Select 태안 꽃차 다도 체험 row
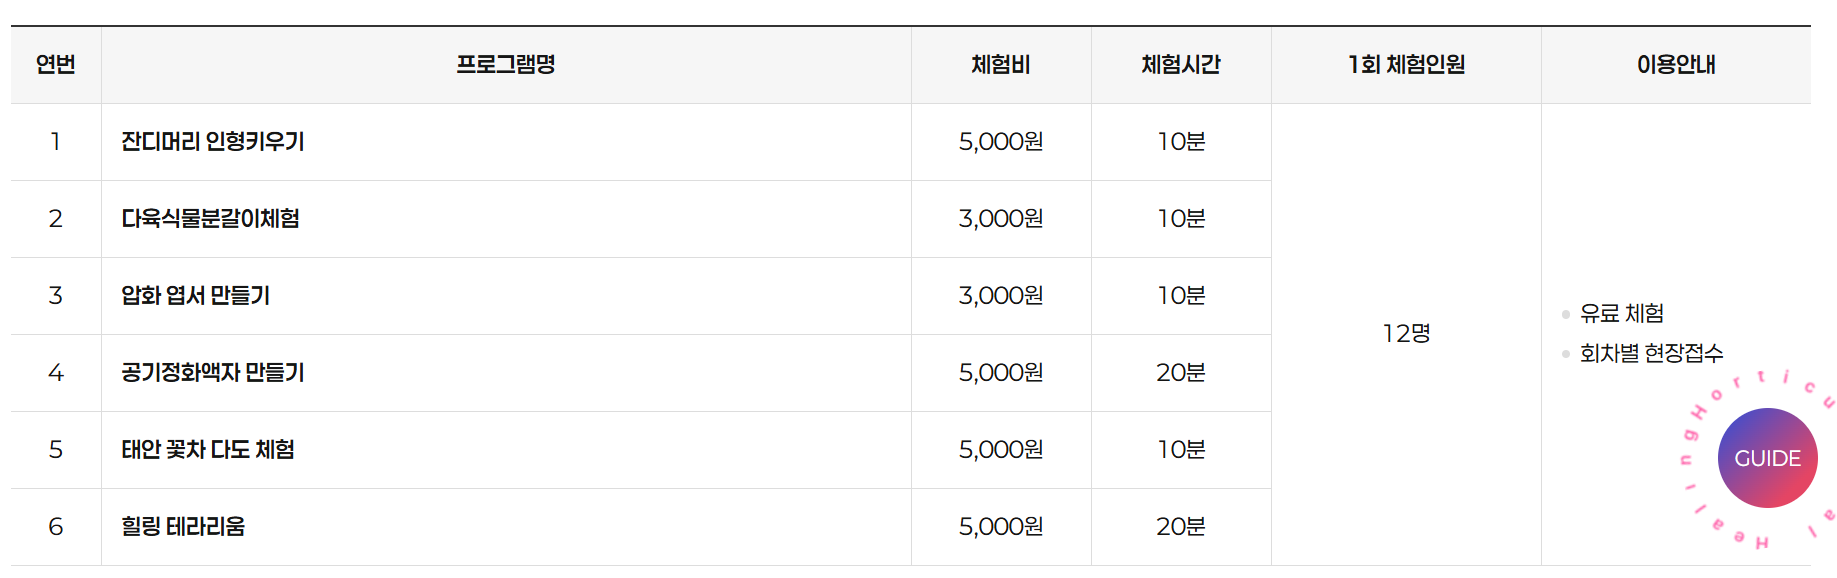The height and width of the screenshot is (578, 1837). click(641, 450)
